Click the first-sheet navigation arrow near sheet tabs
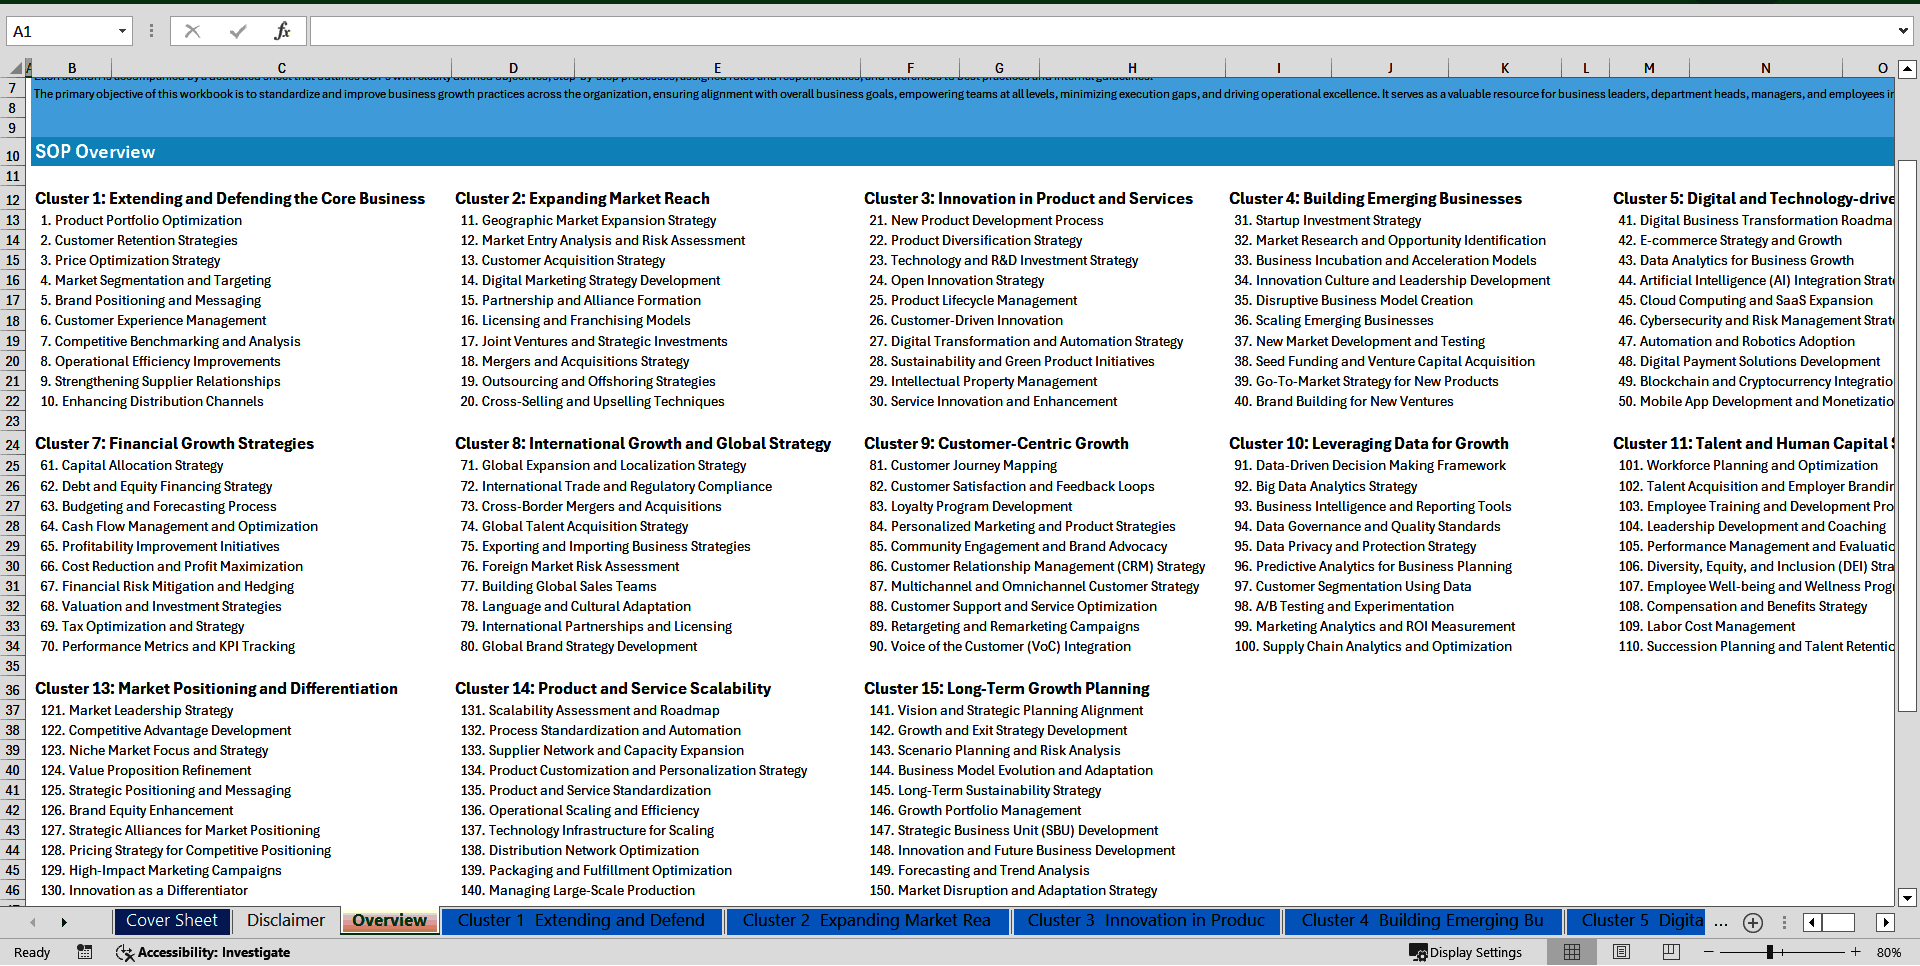The height and width of the screenshot is (966, 1920). (33, 921)
